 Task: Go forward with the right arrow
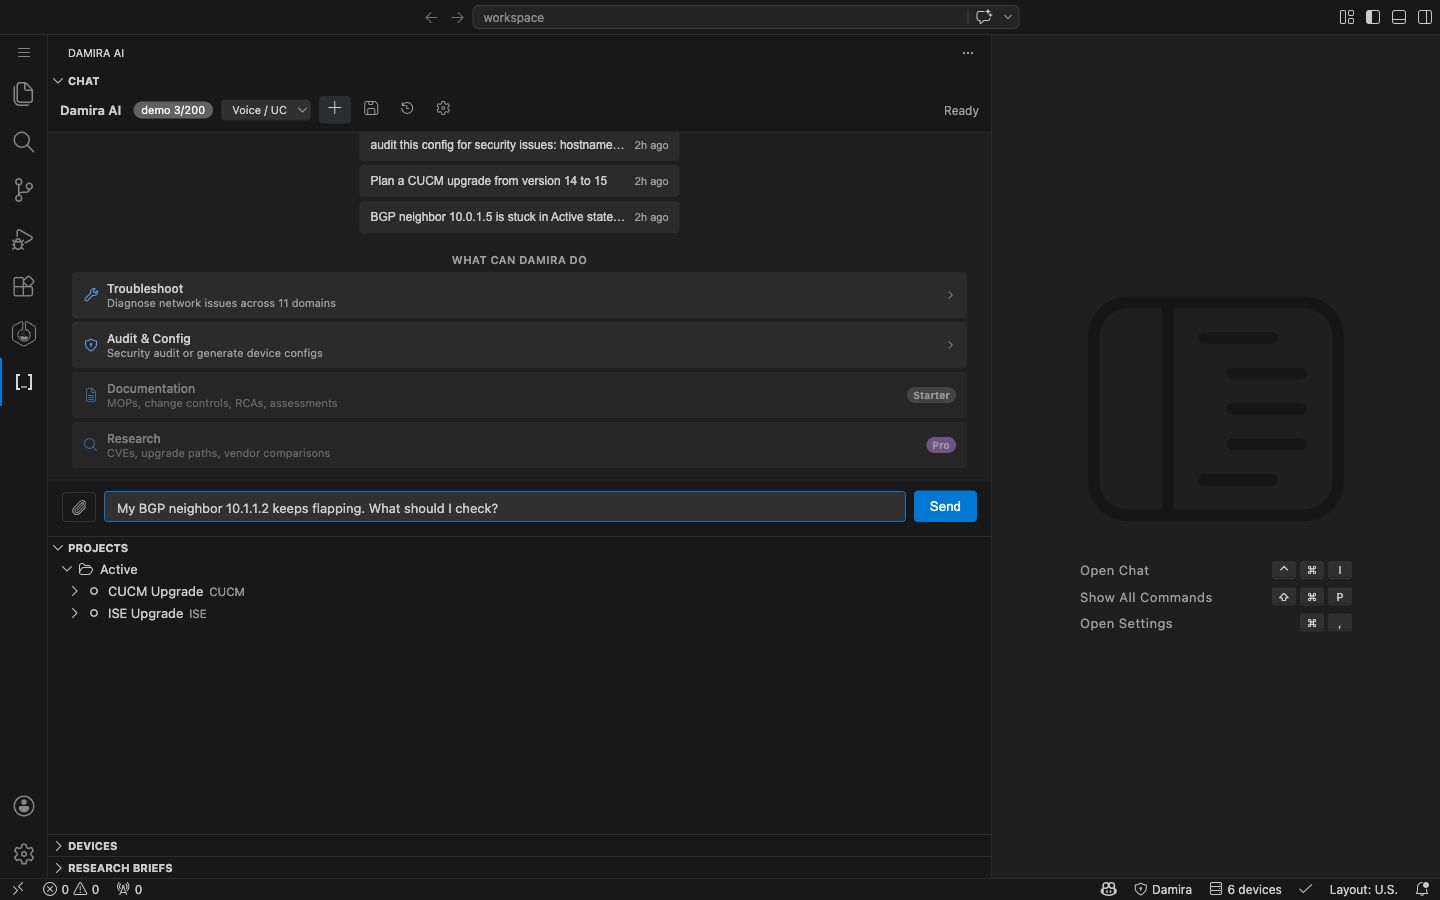tap(457, 17)
